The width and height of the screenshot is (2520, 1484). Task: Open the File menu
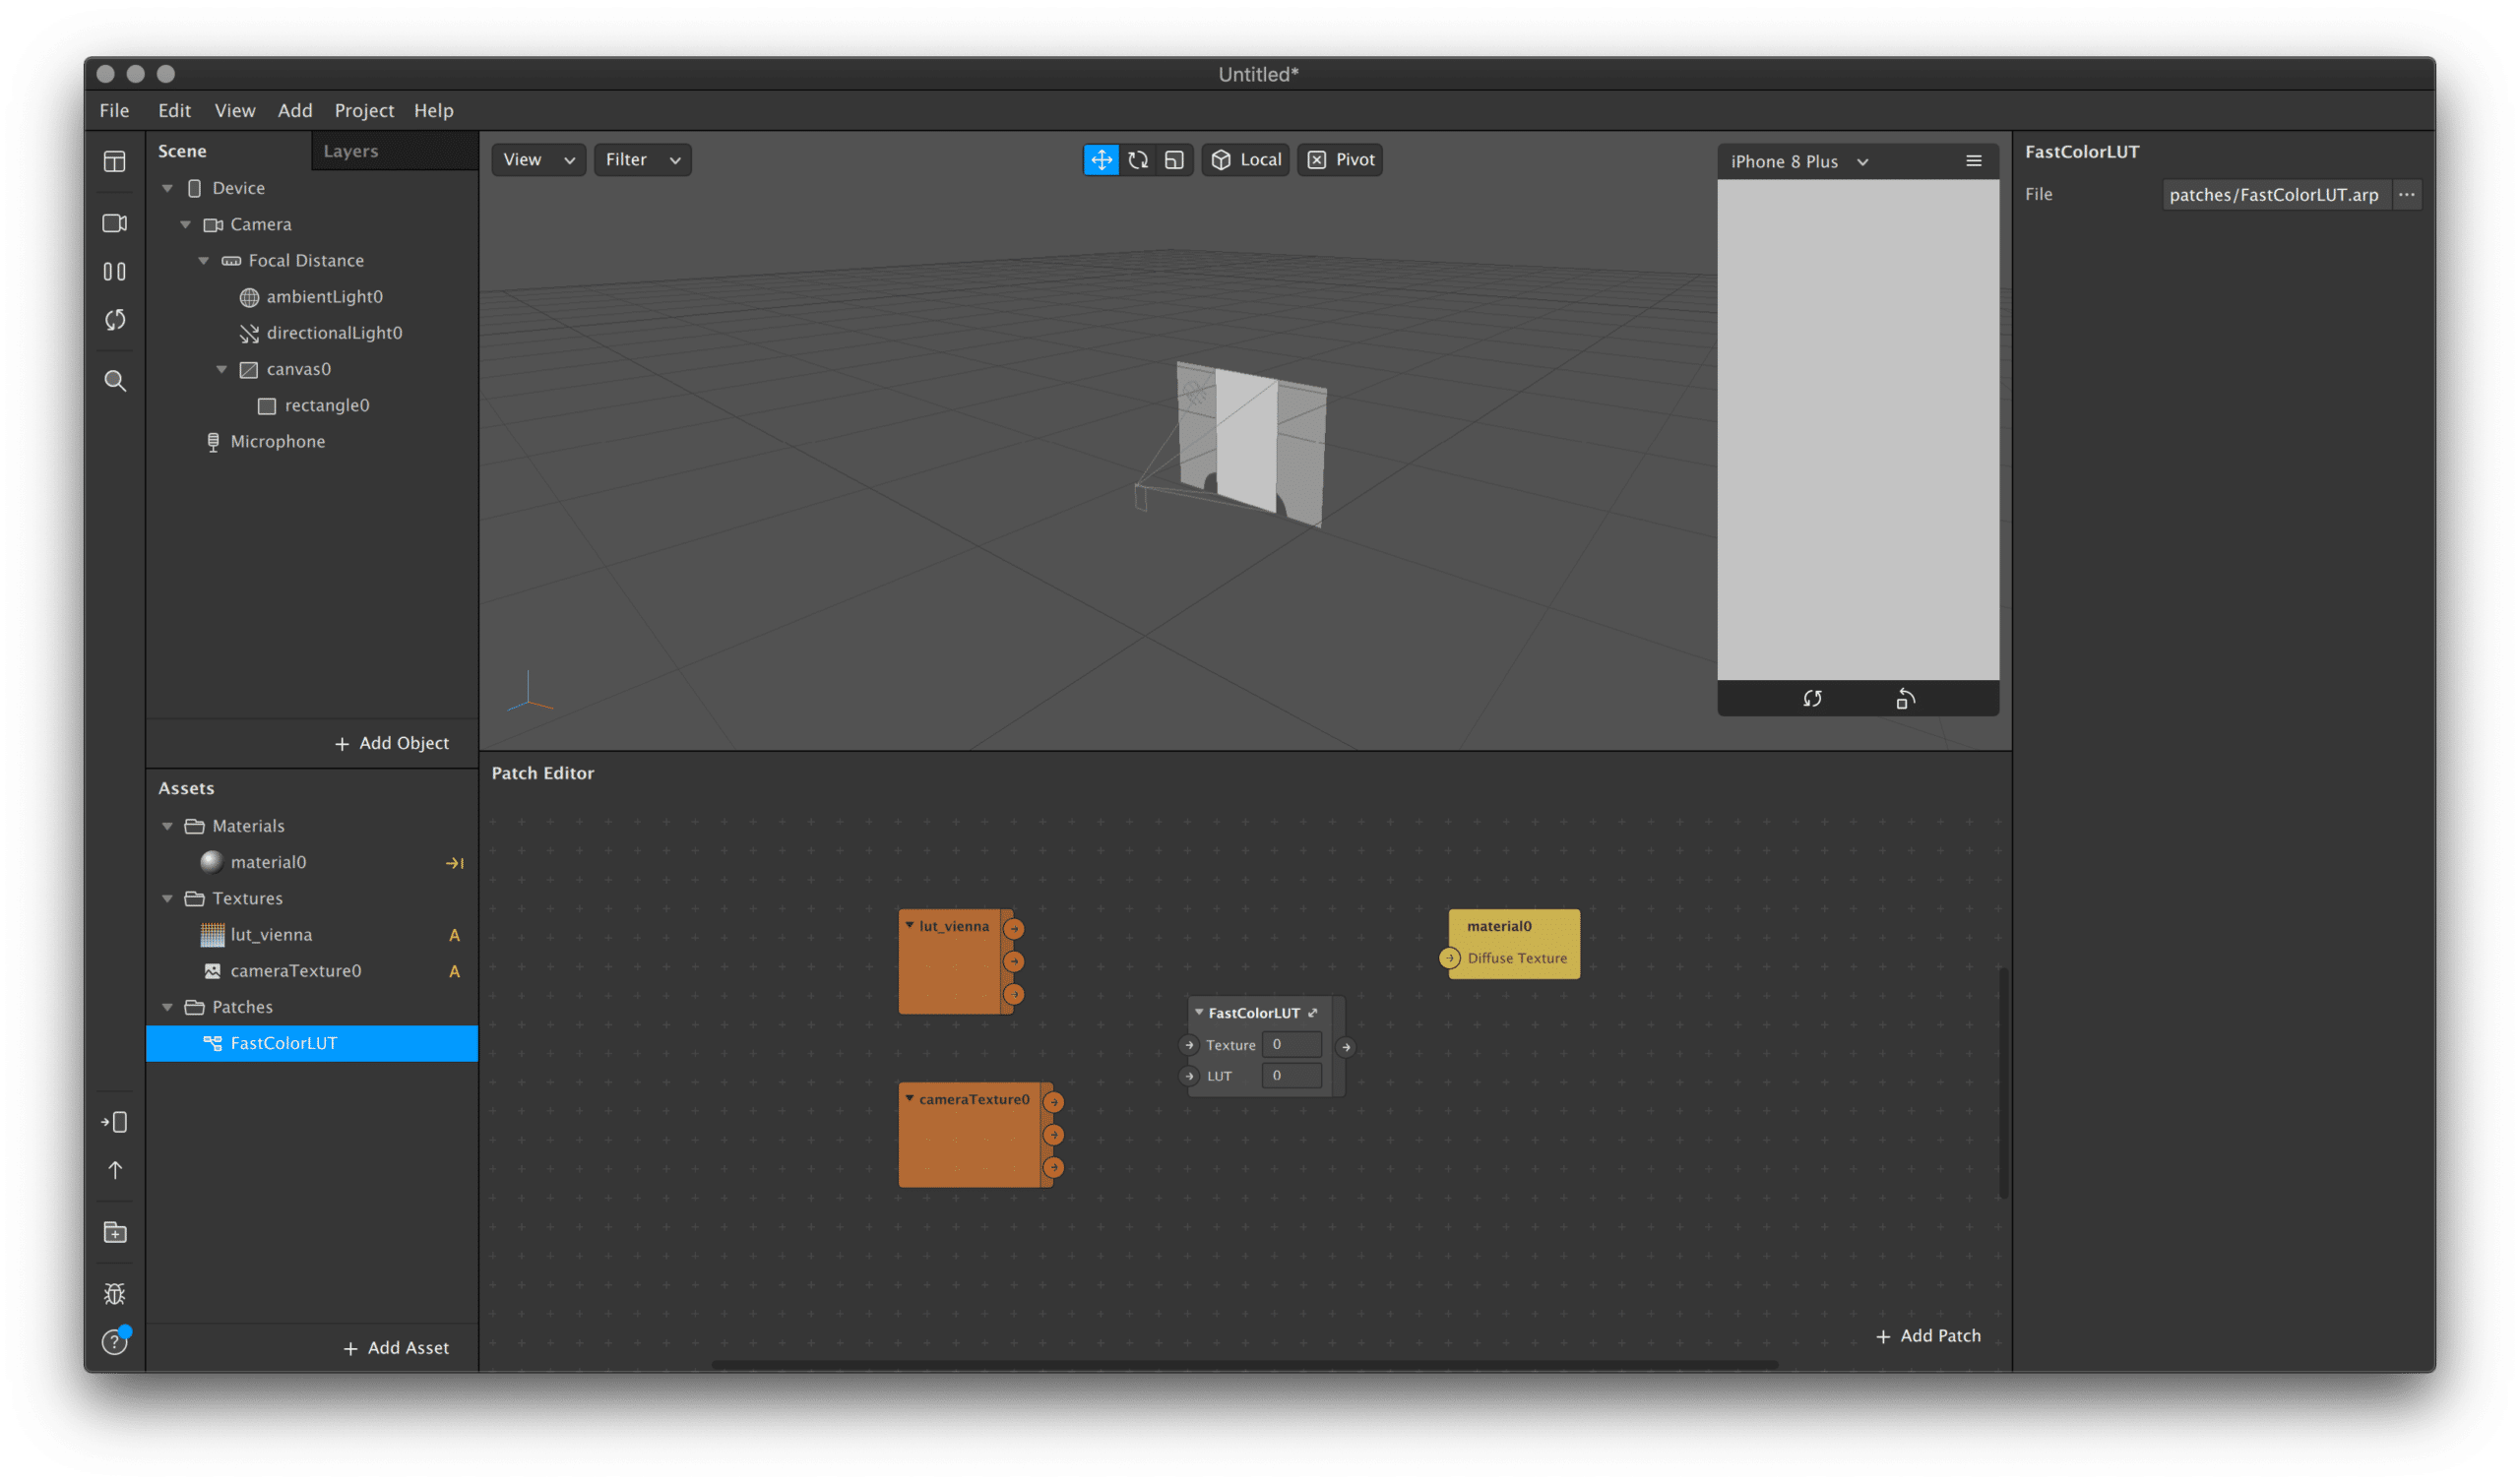[x=114, y=110]
